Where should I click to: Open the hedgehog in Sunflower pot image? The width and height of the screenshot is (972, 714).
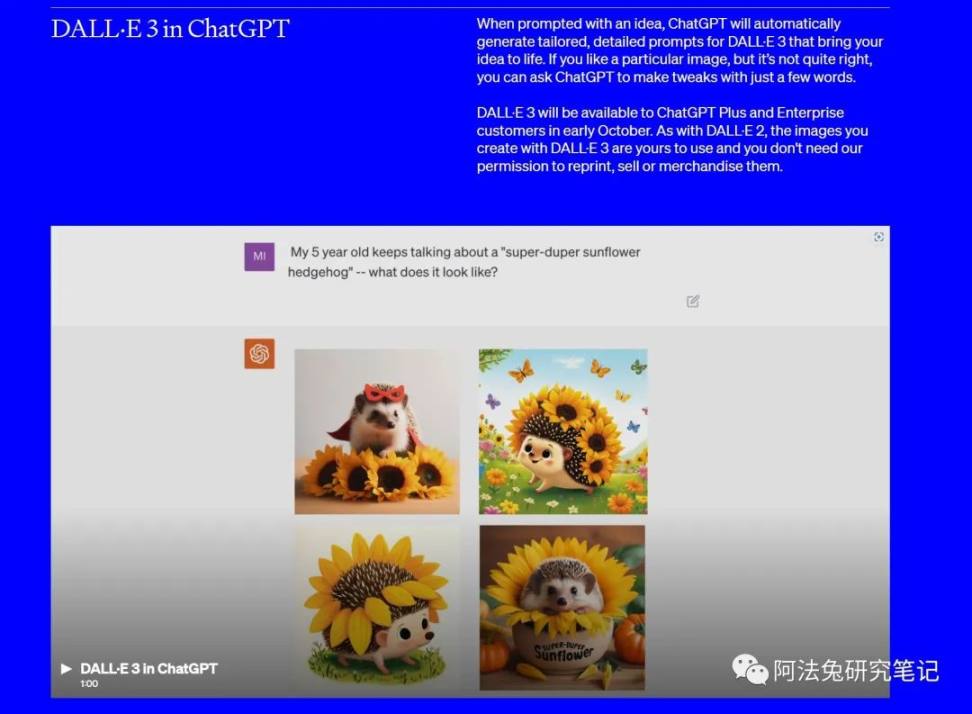coord(562,608)
